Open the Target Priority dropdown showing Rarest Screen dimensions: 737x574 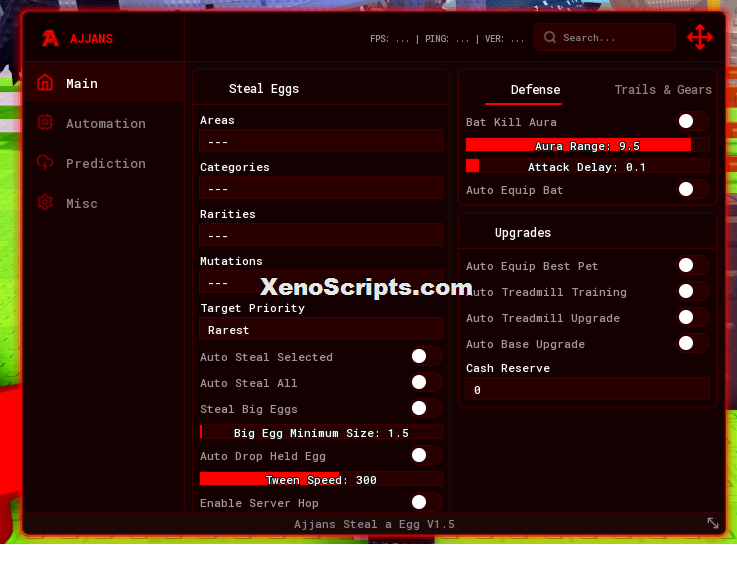click(x=321, y=329)
